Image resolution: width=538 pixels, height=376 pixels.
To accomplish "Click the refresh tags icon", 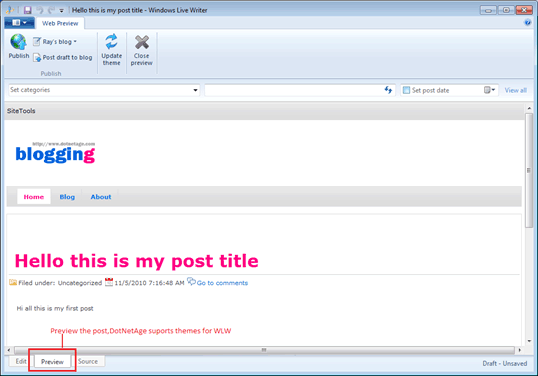I will 388,90.
